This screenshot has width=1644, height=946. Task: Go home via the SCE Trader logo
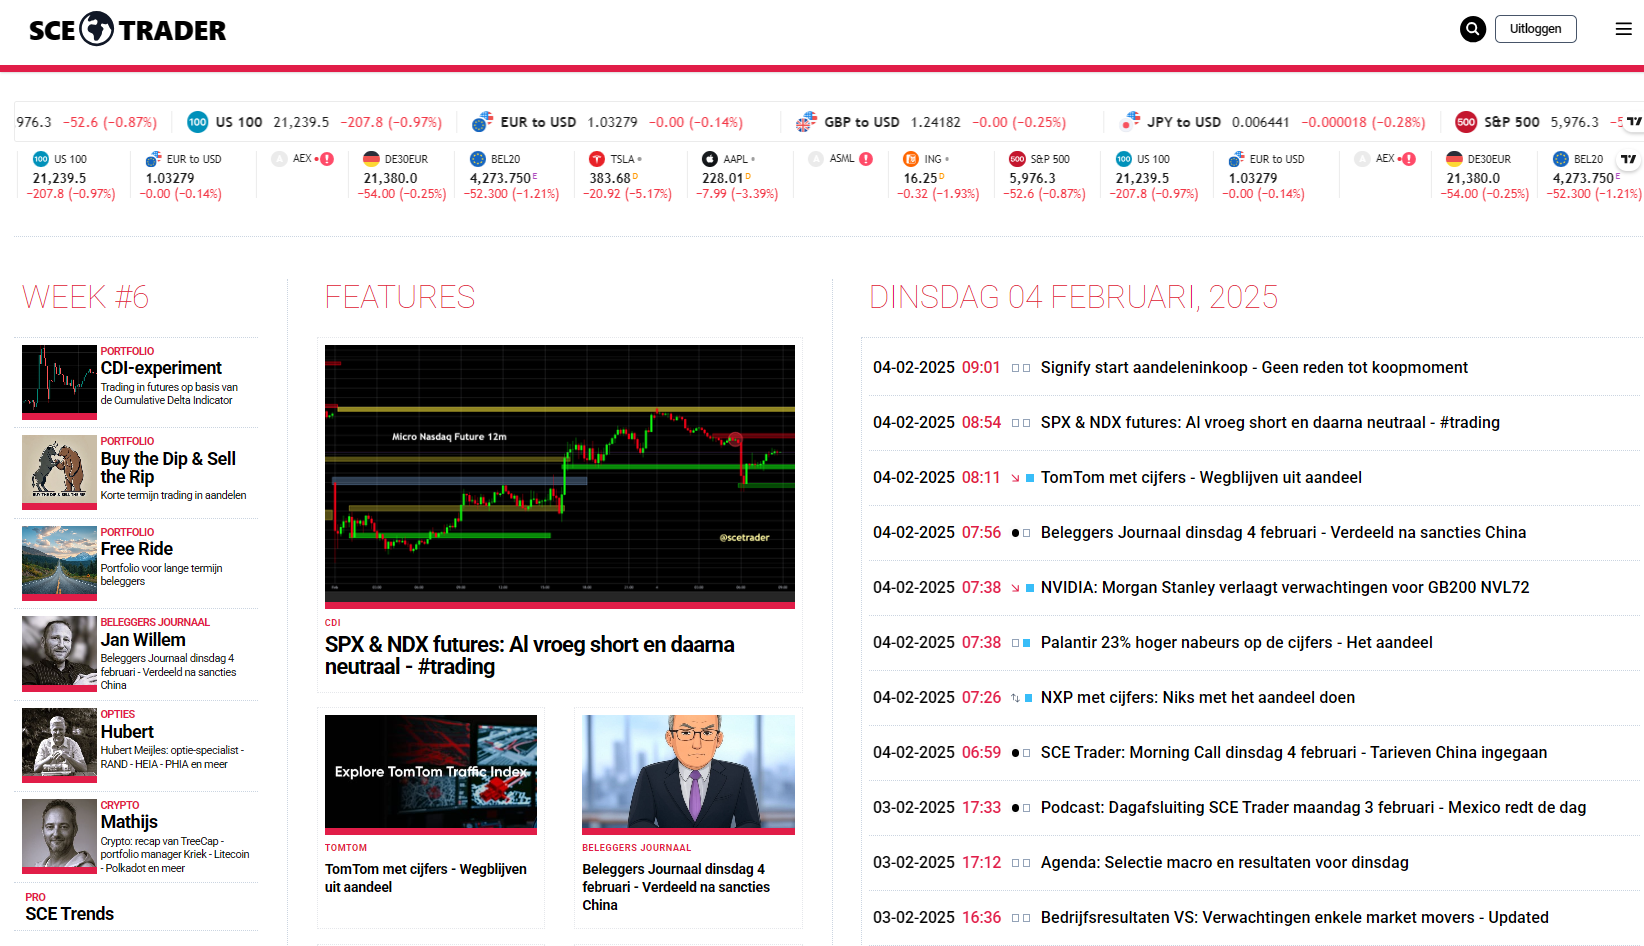click(x=127, y=30)
